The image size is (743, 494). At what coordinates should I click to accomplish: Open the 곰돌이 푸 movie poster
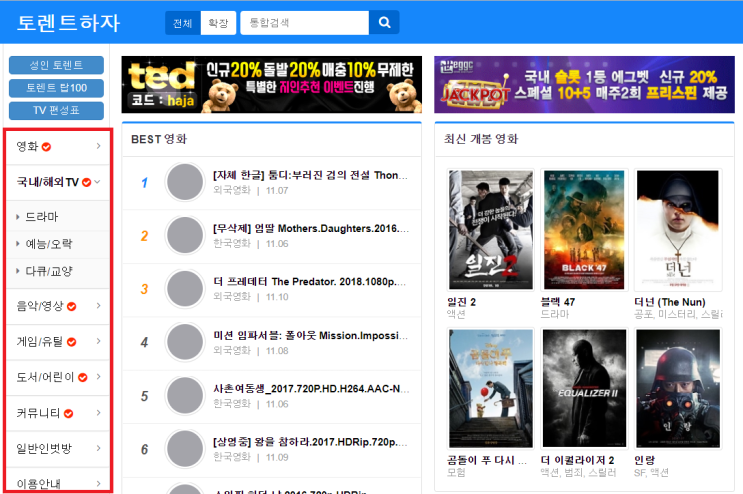tap(491, 388)
